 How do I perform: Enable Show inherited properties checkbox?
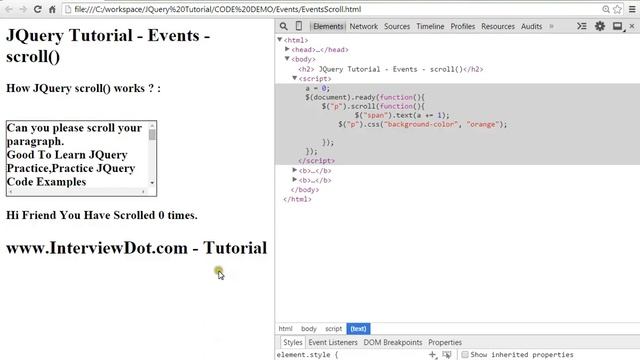click(465, 355)
